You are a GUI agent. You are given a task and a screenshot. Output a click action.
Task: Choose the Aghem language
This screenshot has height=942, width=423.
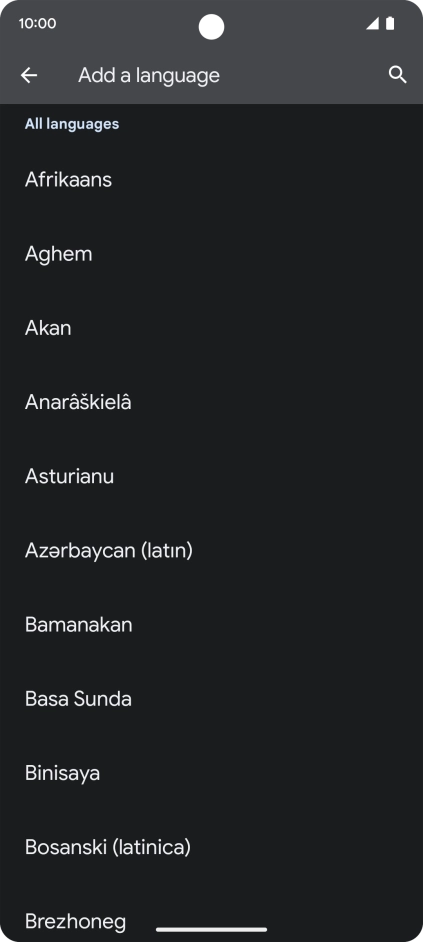click(212, 254)
